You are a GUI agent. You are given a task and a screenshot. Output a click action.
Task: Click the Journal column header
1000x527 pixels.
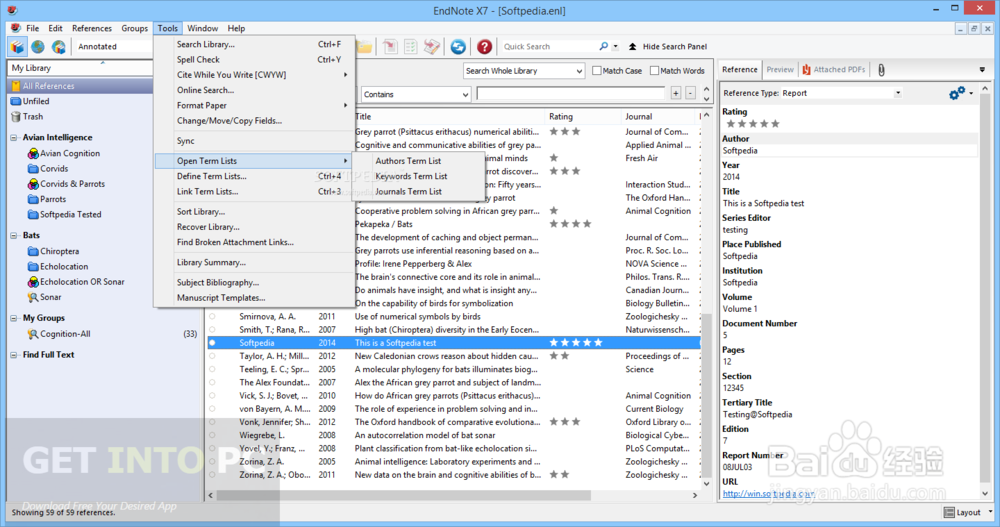tap(659, 117)
